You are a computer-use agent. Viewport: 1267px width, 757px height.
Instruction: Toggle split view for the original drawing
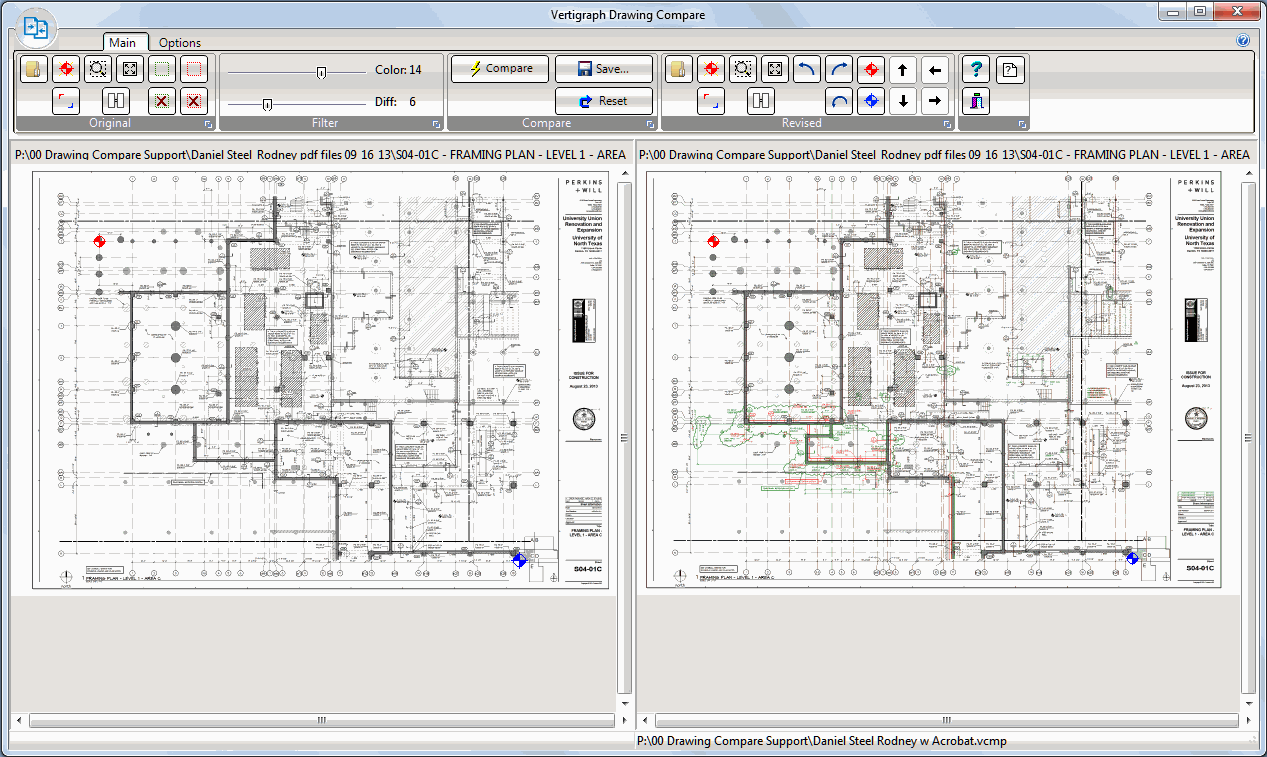pyautogui.click(x=114, y=100)
